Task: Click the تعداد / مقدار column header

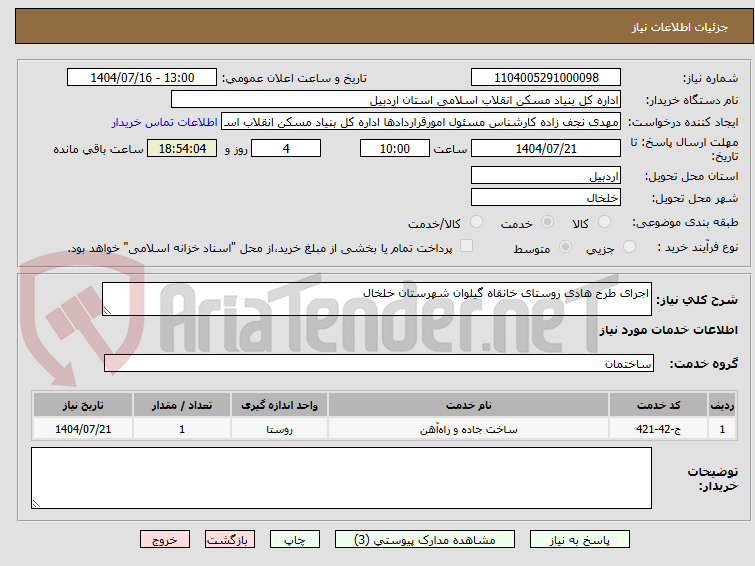Action: point(182,405)
